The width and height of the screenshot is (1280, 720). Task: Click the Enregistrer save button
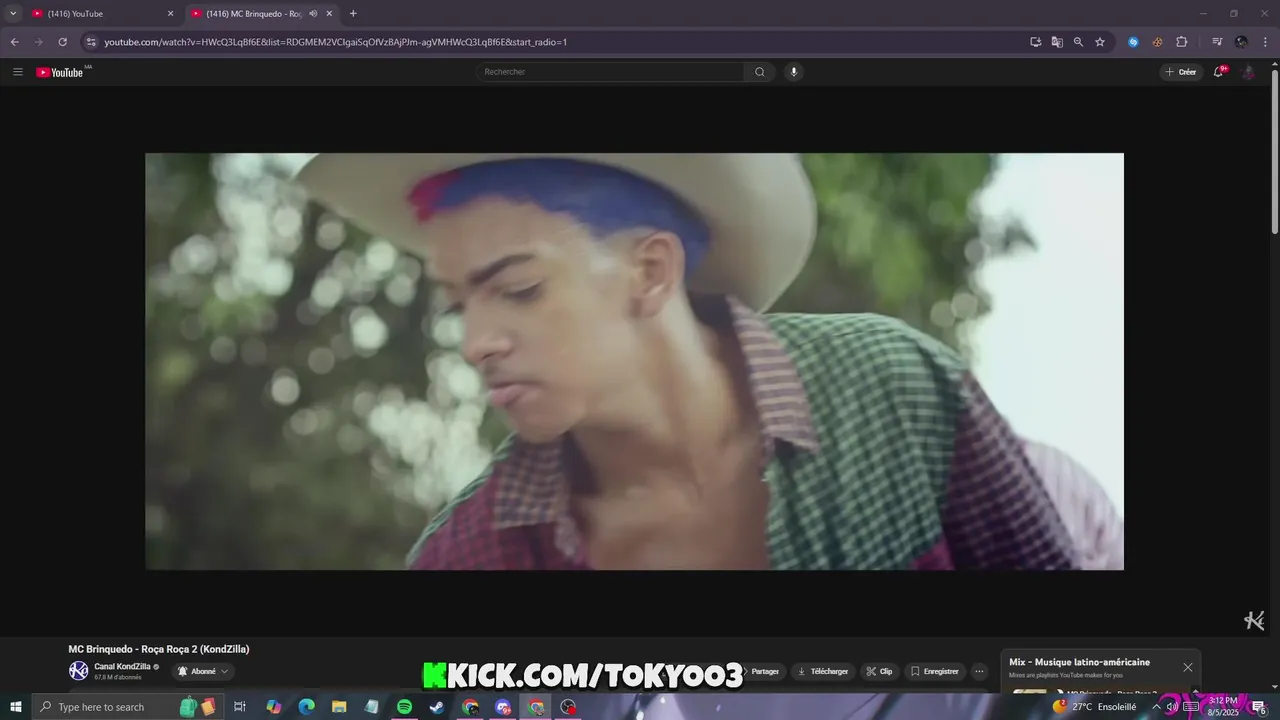pyautogui.click(x=934, y=671)
